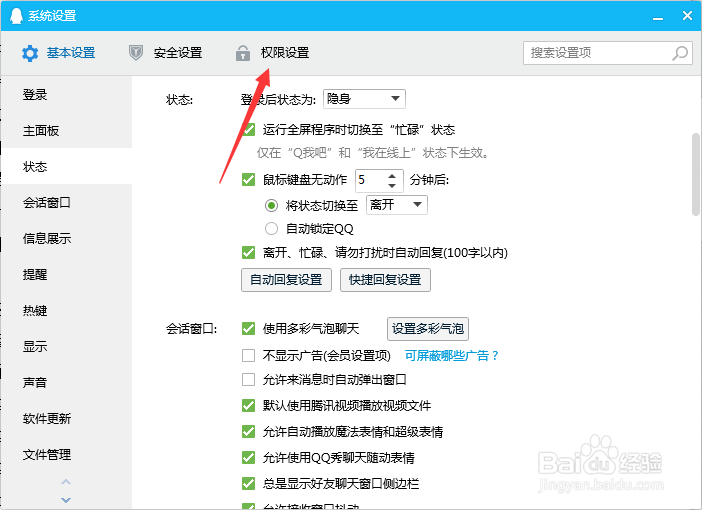Image resolution: width=702 pixels, height=510 pixels.
Task: Click the gear icon for 基本设置
Action: pos(30,53)
